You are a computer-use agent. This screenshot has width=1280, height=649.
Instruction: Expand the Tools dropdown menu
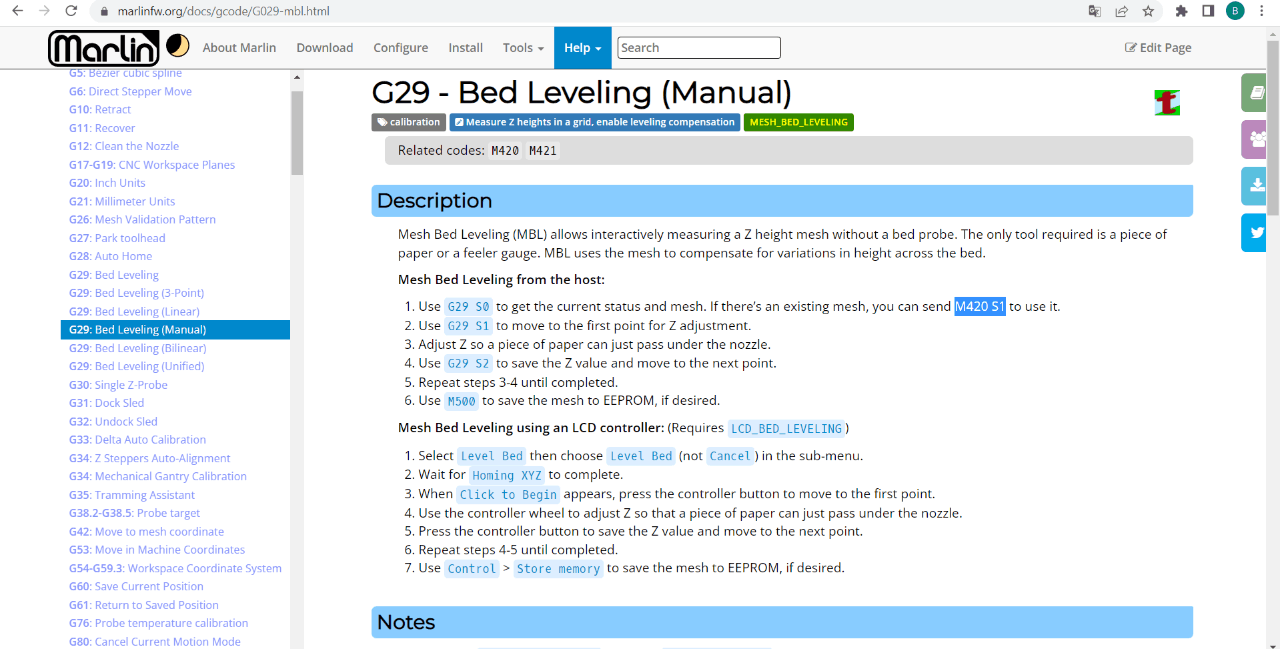(x=523, y=48)
